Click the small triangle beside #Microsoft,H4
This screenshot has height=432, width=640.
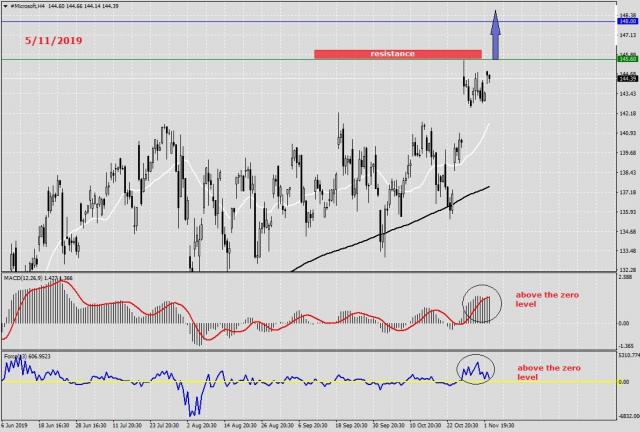pos(5,7)
